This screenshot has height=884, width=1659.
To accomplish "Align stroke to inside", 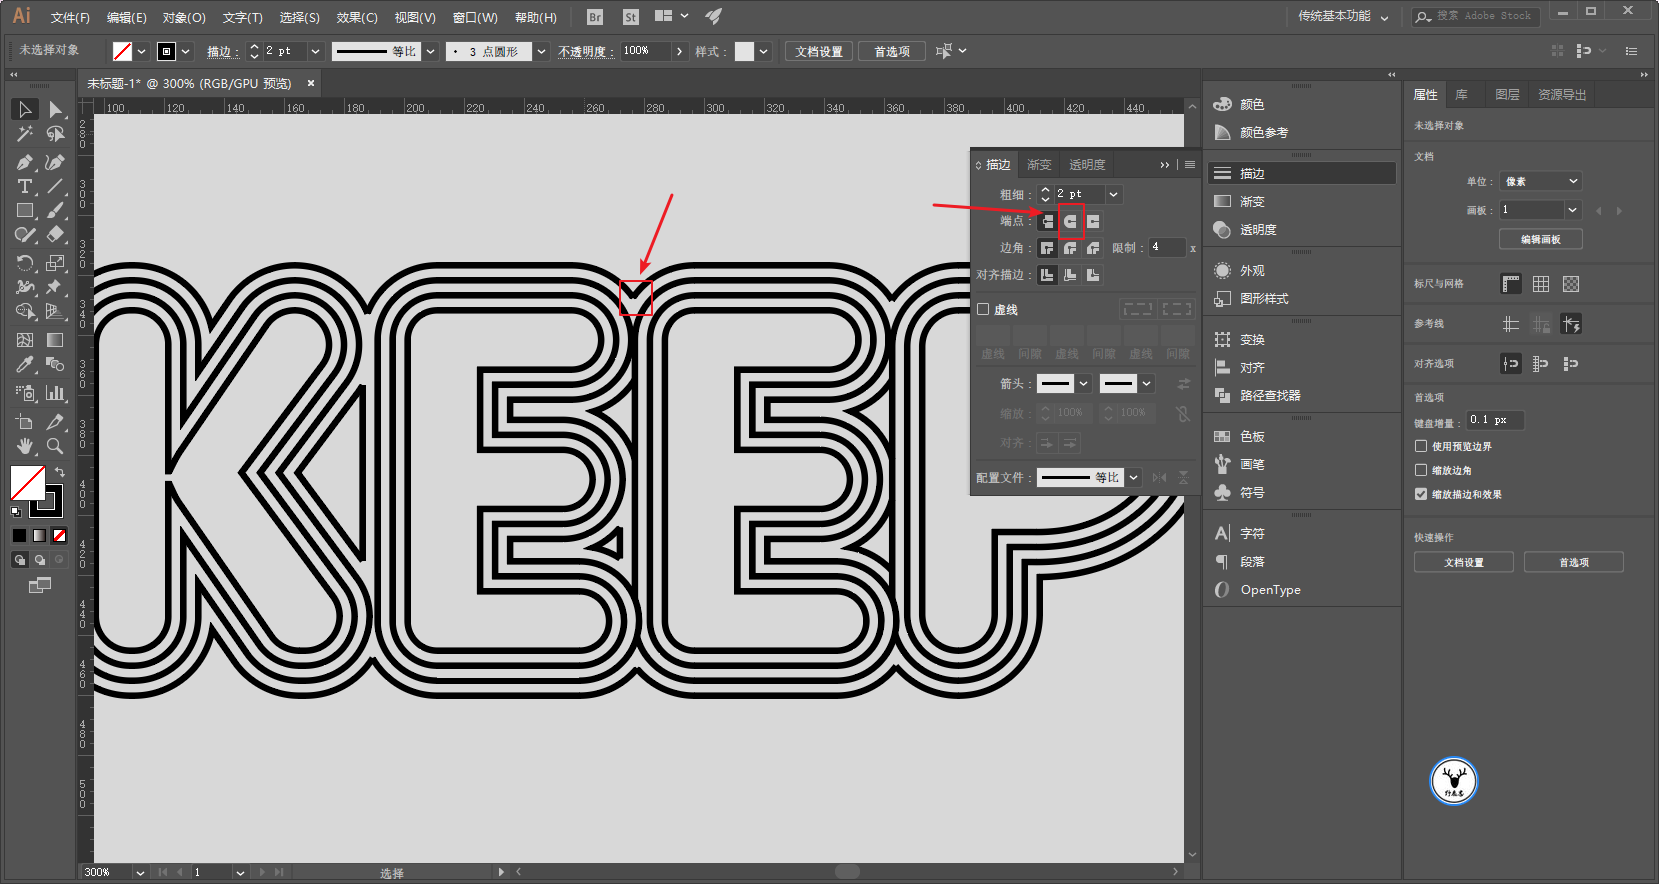I will pos(1070,275).
